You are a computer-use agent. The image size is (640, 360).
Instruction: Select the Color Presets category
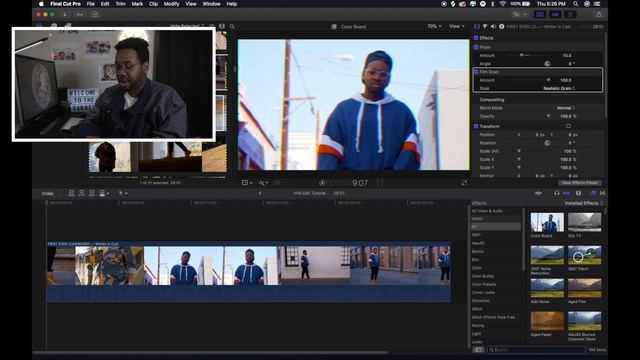pyautogui.click(x=484, y=284)
